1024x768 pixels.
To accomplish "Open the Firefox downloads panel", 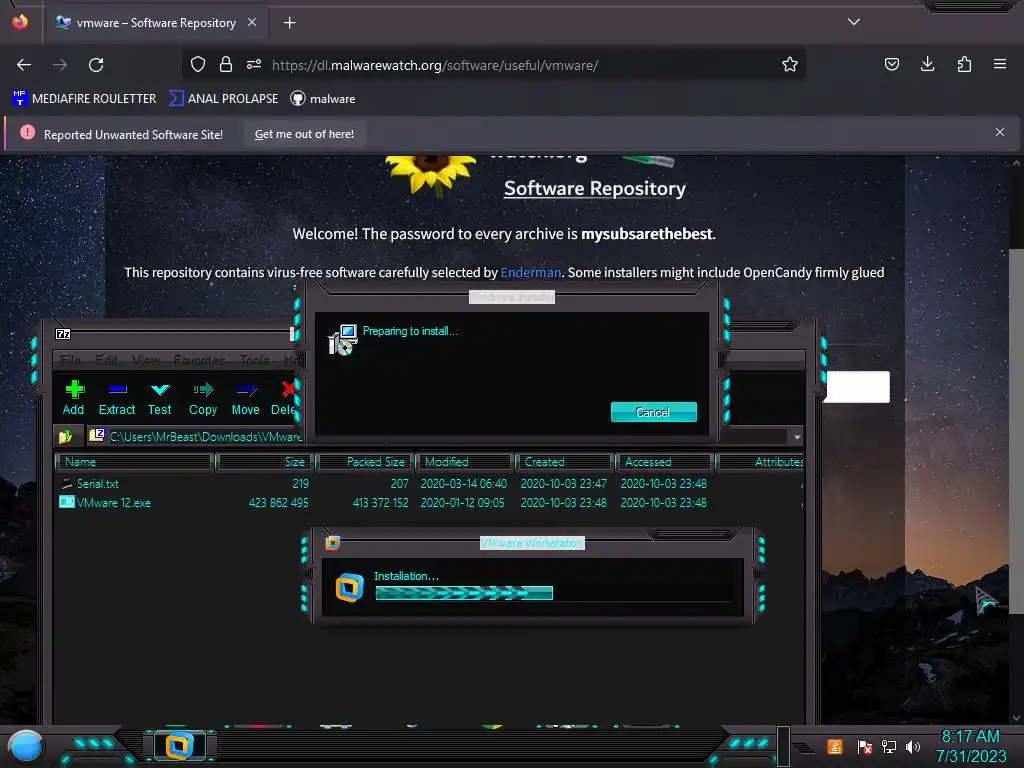I will point(927,64).
